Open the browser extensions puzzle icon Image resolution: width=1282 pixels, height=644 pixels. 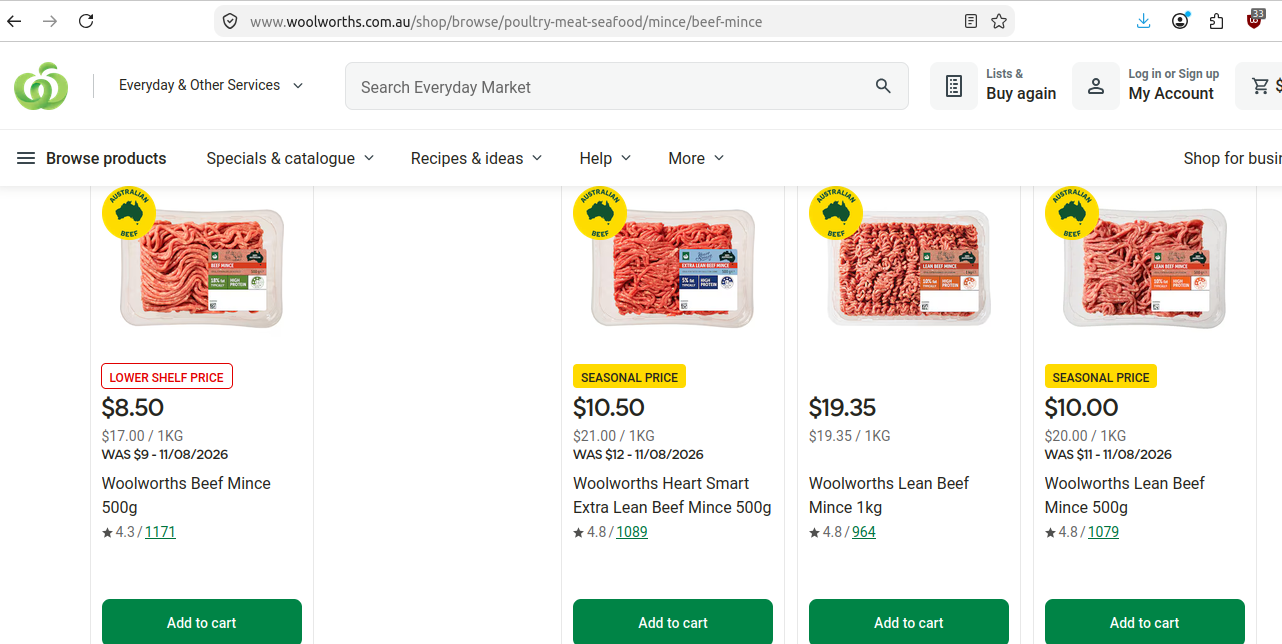(x=1217, y=21)
